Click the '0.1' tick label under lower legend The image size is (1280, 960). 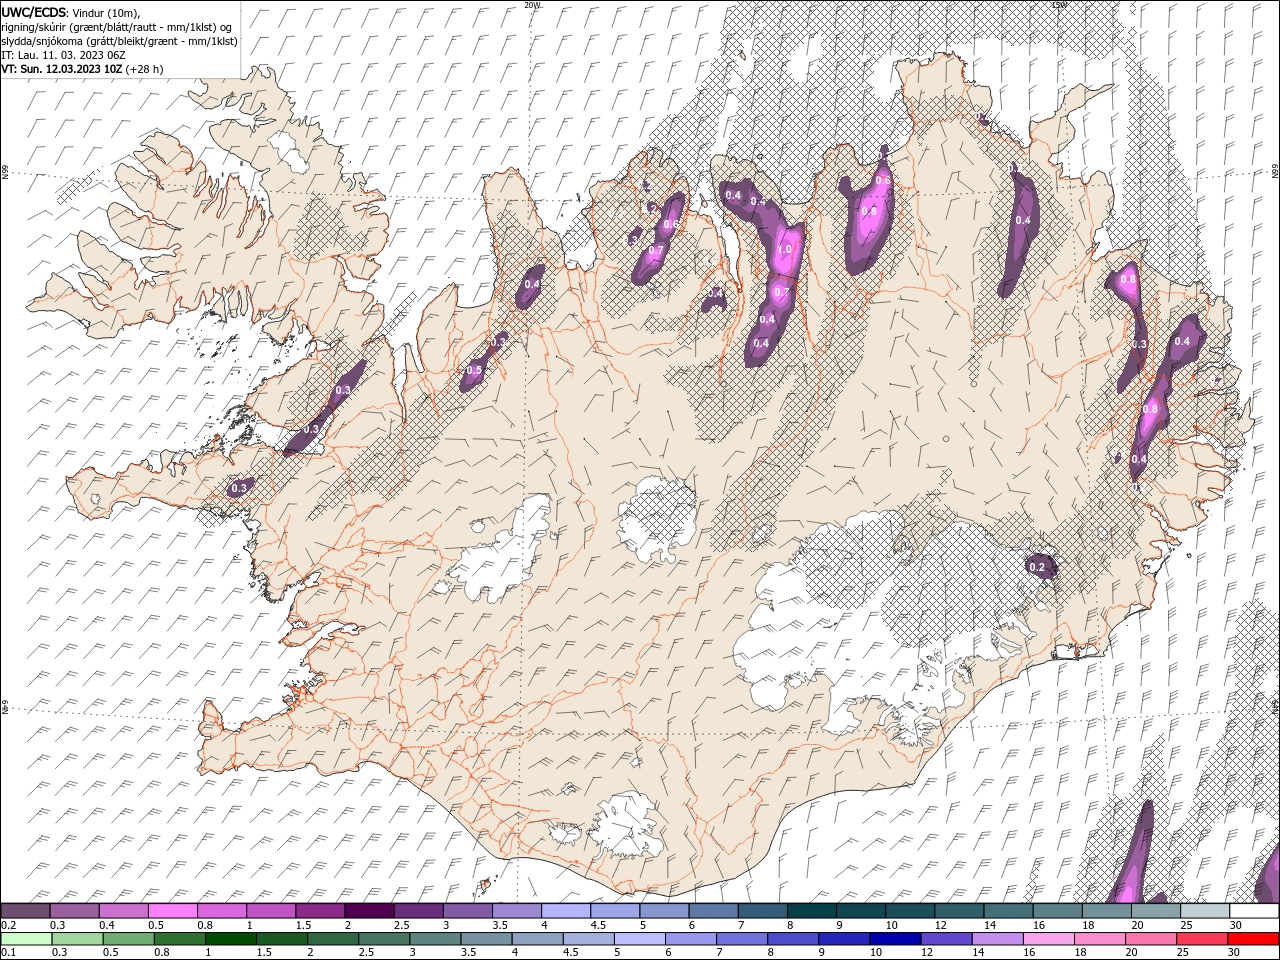pyautogui.click(x=8, y=953)
